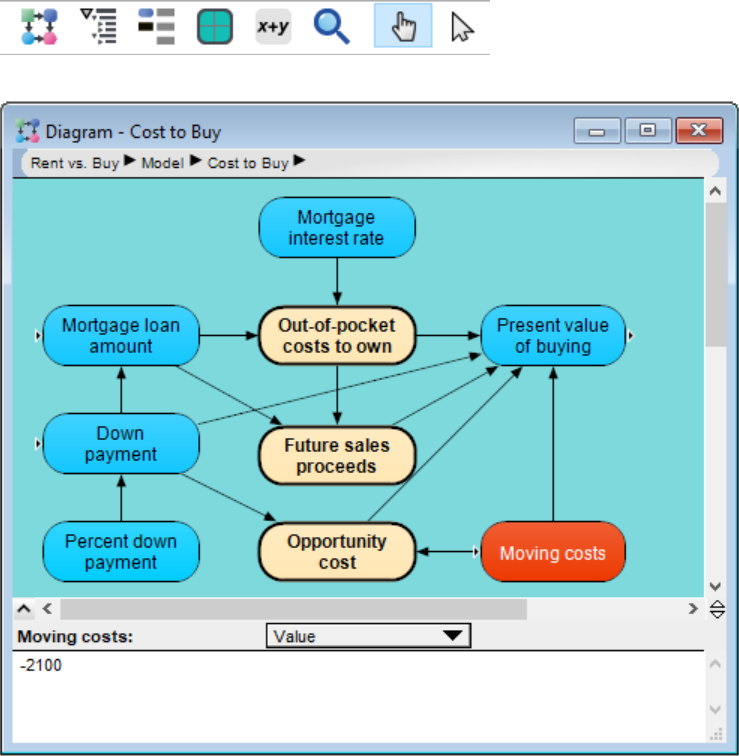This screenshot has width=739, height=756.
Task: Click diagram vertical scrollbar up arrow
Action: (x=715, y=191)
